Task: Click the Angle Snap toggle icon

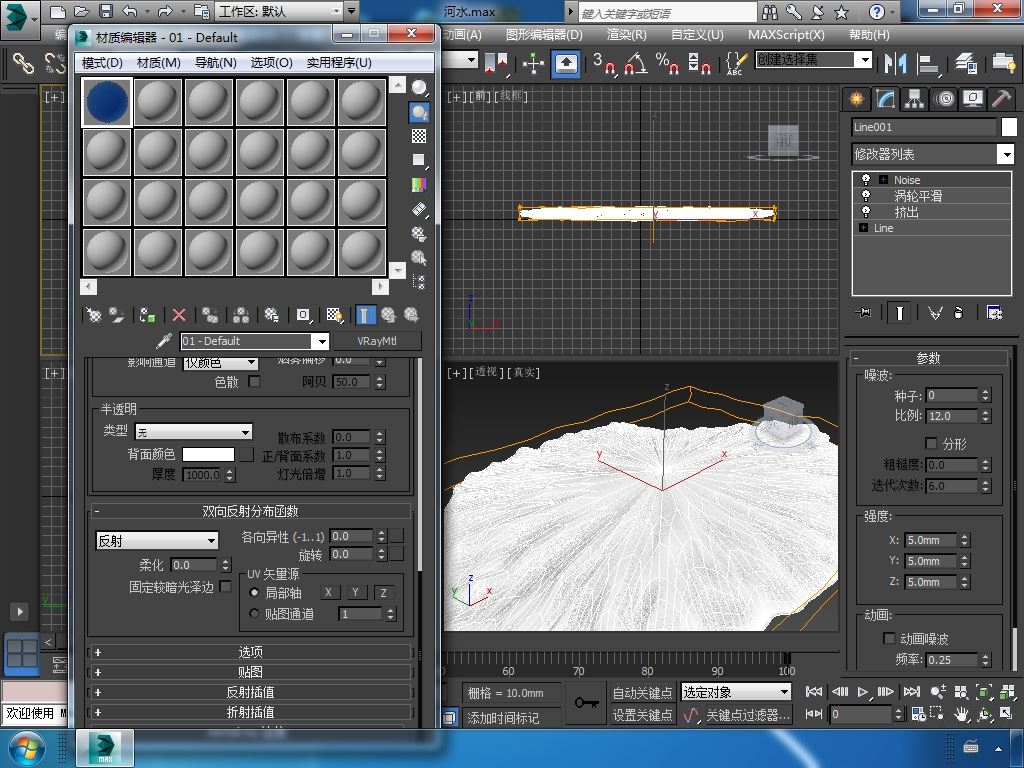Action: (634, 63)
